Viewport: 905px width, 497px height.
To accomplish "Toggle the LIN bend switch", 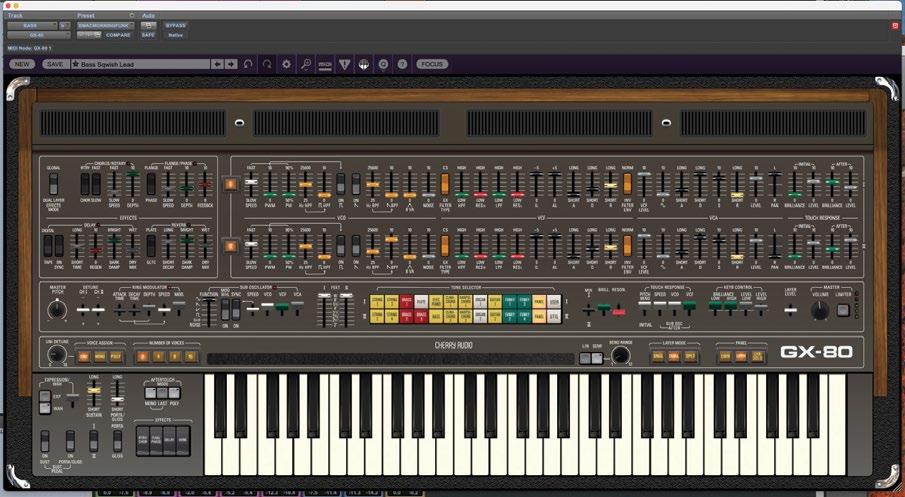I will point(586,358).
